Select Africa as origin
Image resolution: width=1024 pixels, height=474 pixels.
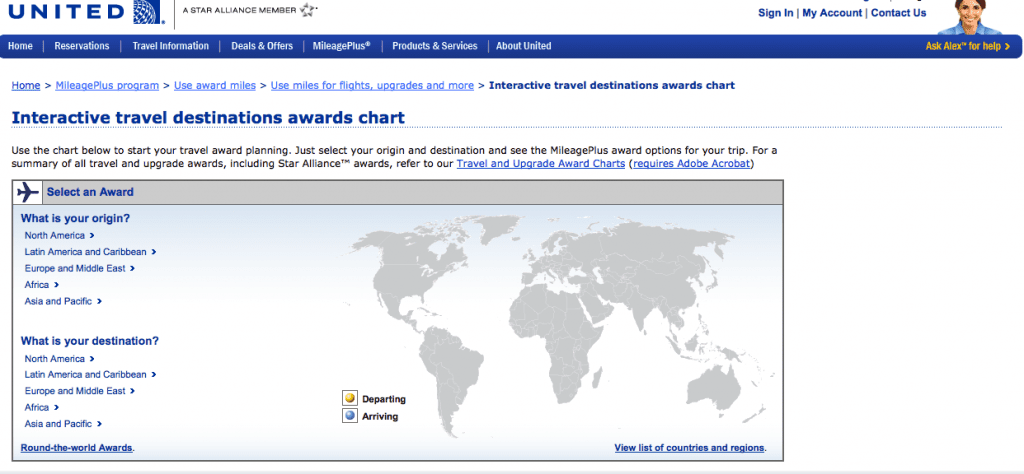[42, 285]
